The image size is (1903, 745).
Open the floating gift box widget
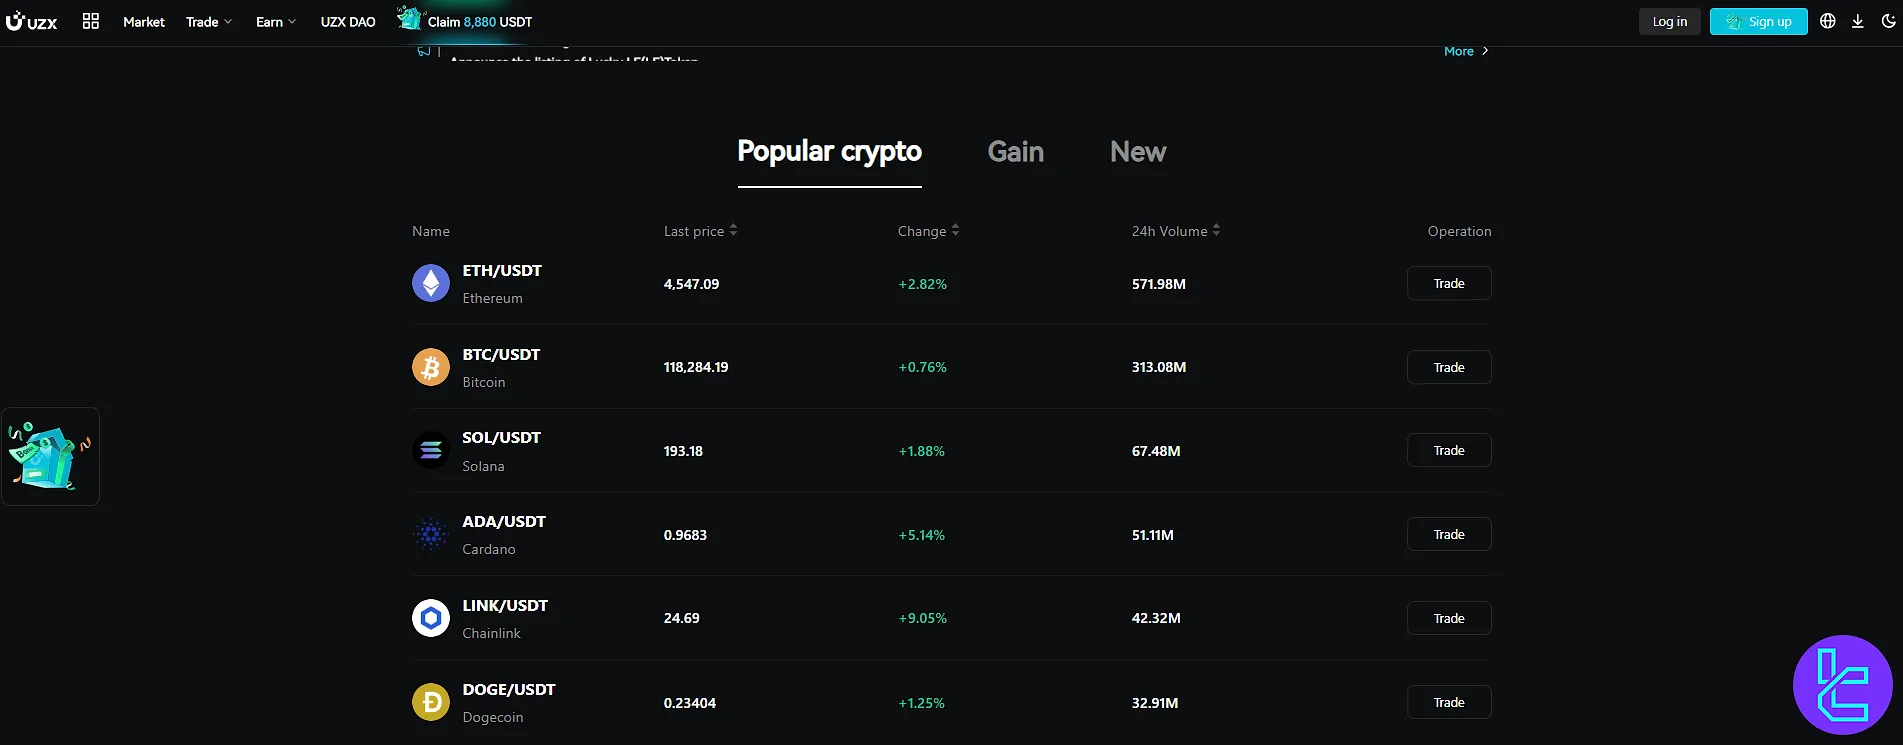tap(50, 456)
